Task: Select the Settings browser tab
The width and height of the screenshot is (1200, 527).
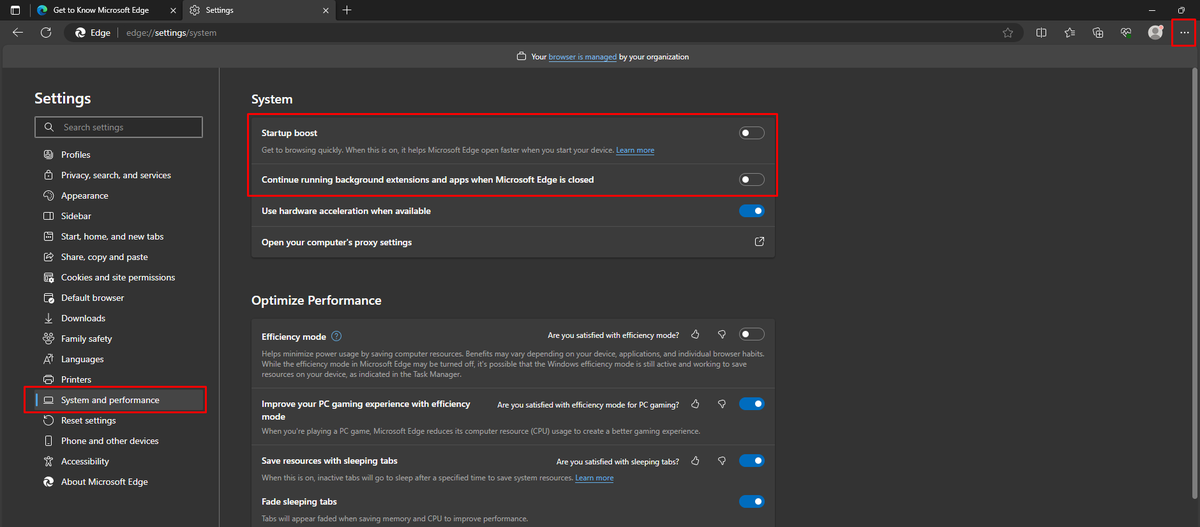Action: click(258, 10)
